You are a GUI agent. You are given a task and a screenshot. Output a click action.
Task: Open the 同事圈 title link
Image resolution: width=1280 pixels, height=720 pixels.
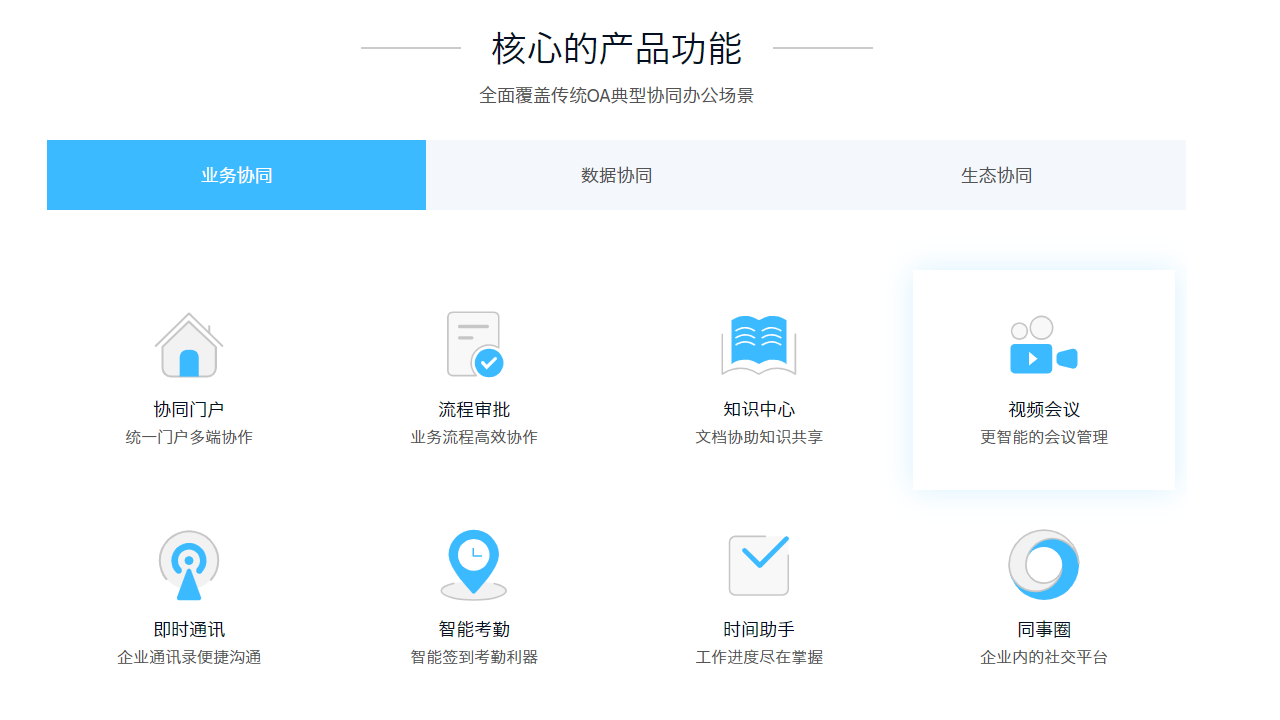pos(1044,630)
